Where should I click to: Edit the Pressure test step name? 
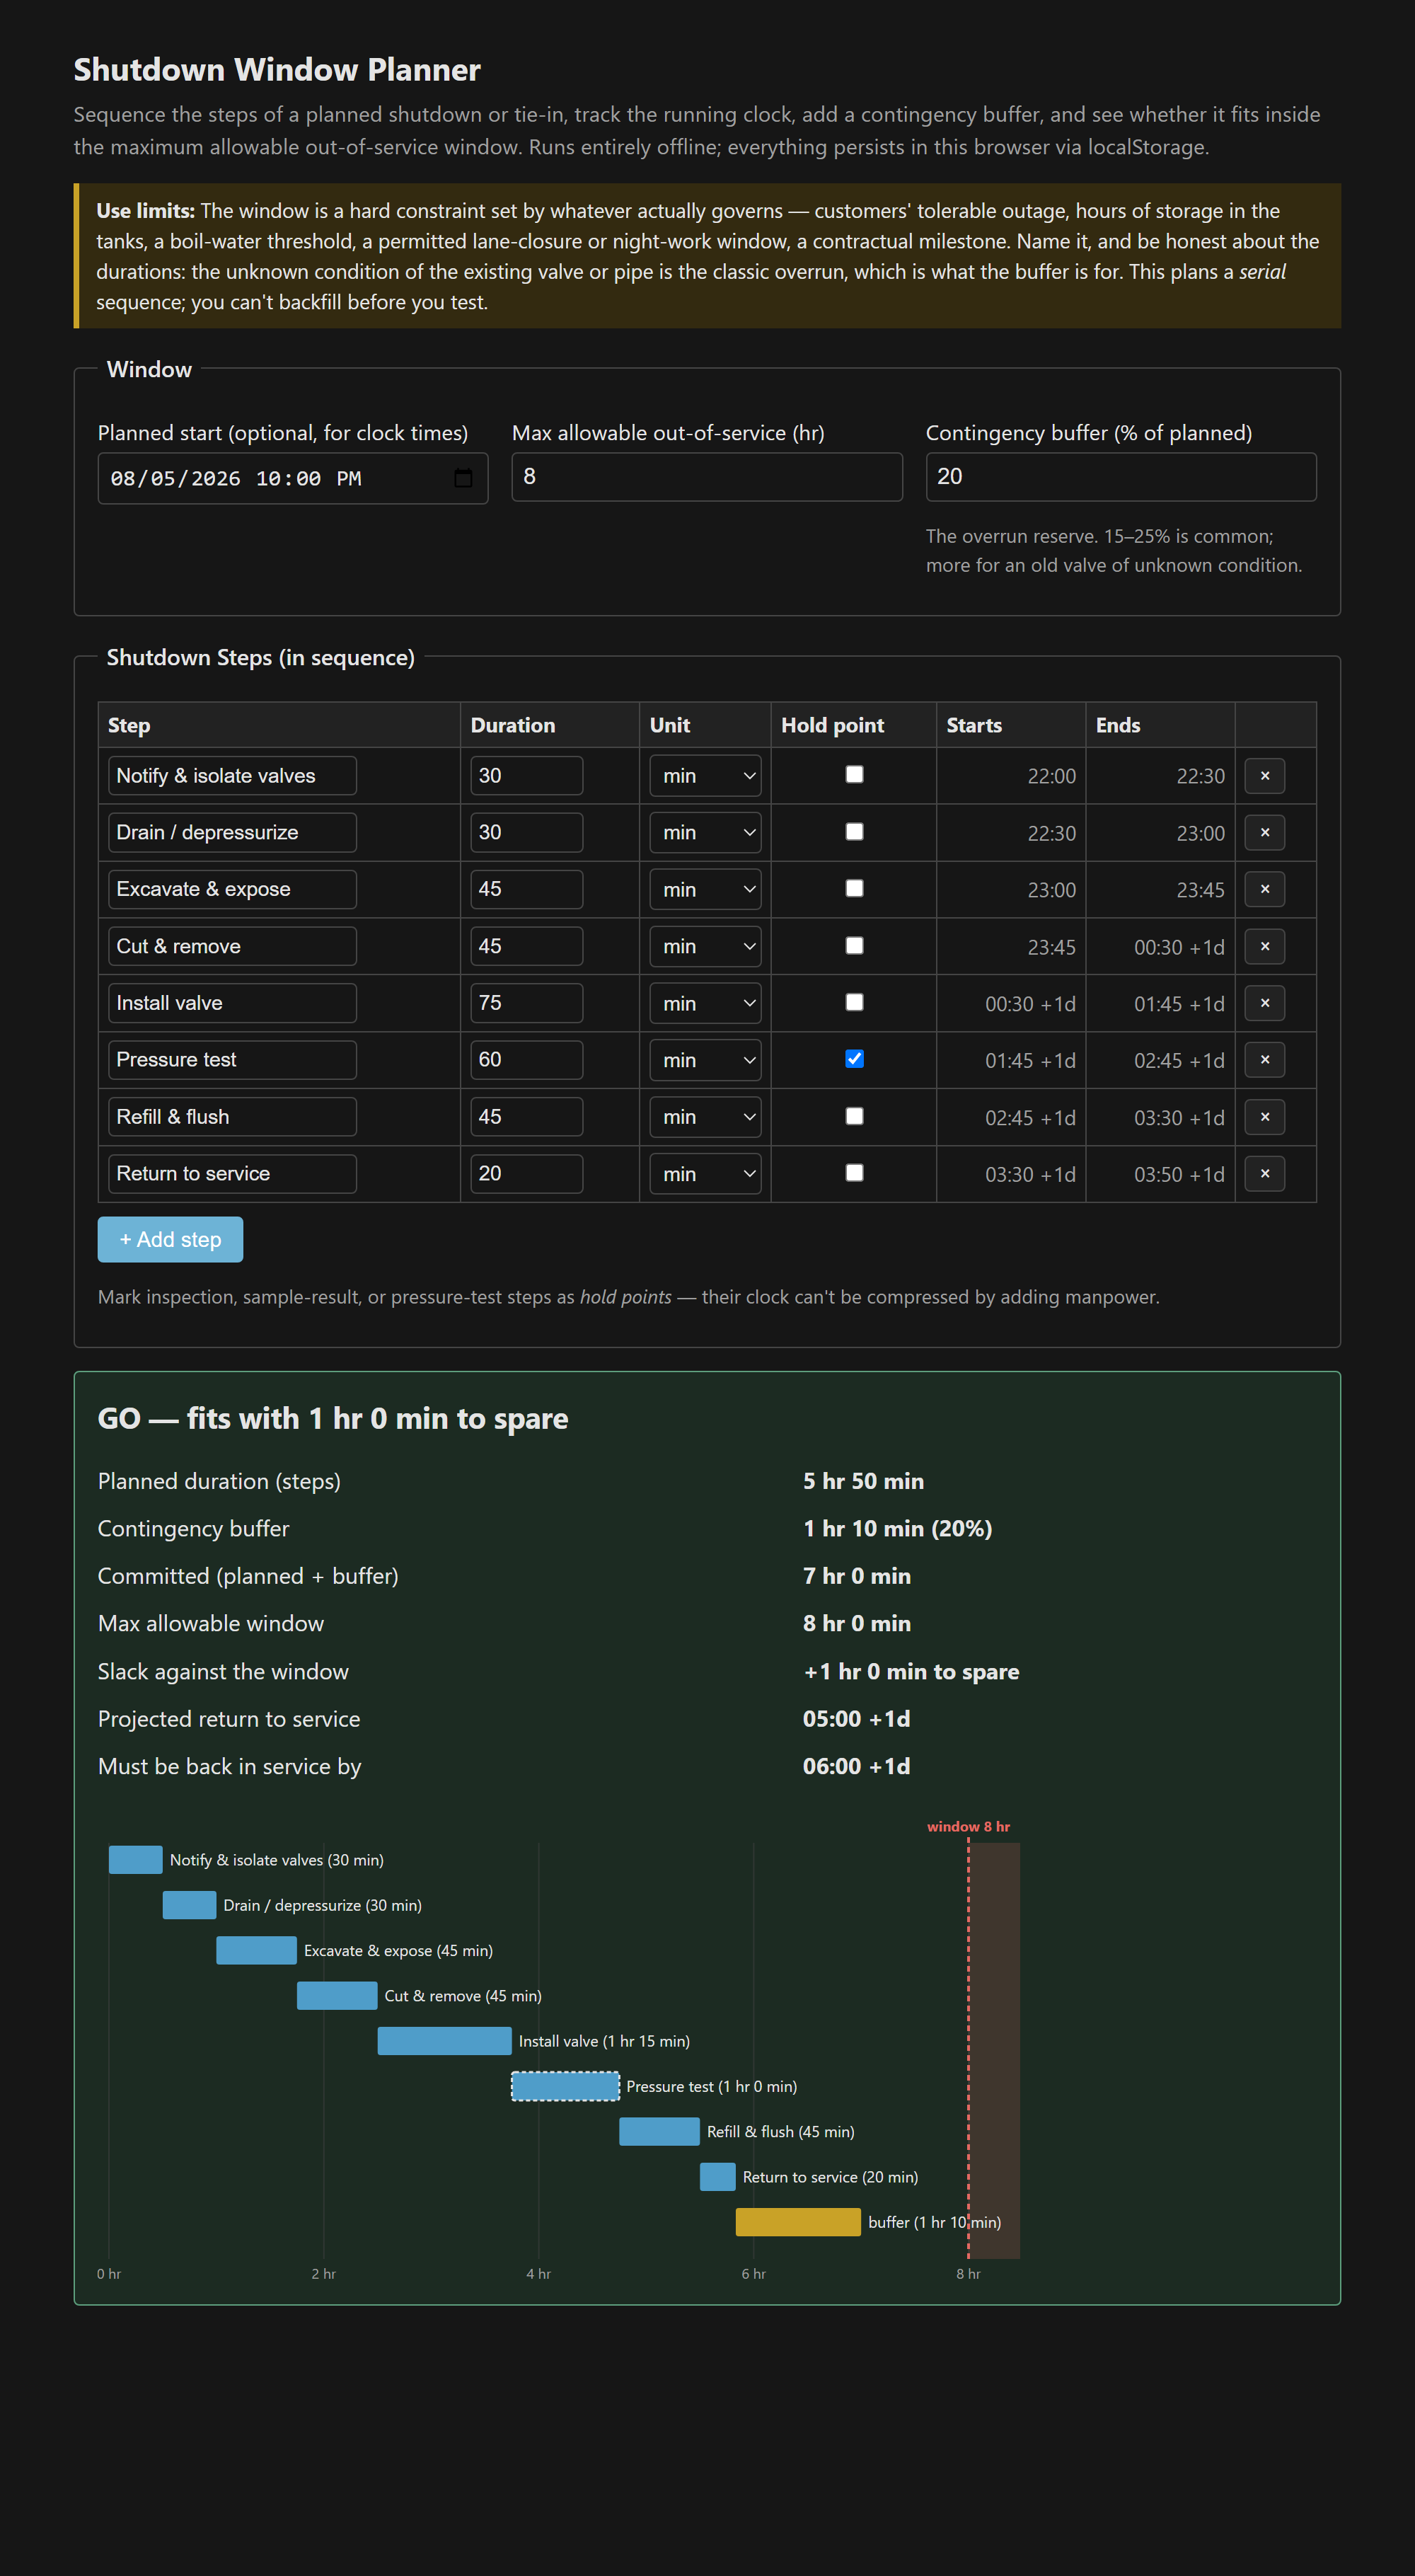tap(232, 1060)
